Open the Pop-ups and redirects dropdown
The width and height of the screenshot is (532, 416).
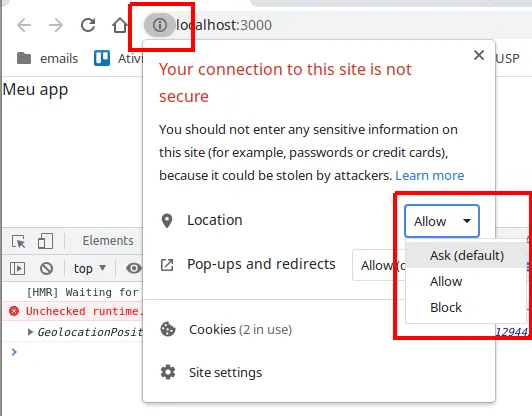(379, 265)
